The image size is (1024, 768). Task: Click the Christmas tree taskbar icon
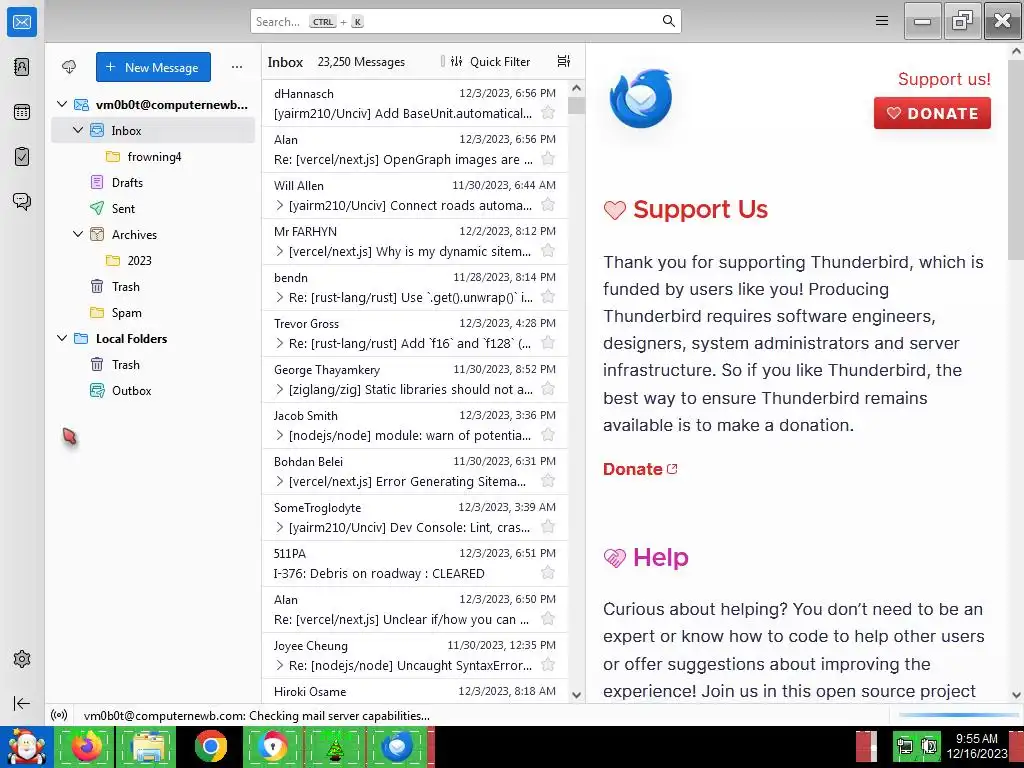point(336,746)
